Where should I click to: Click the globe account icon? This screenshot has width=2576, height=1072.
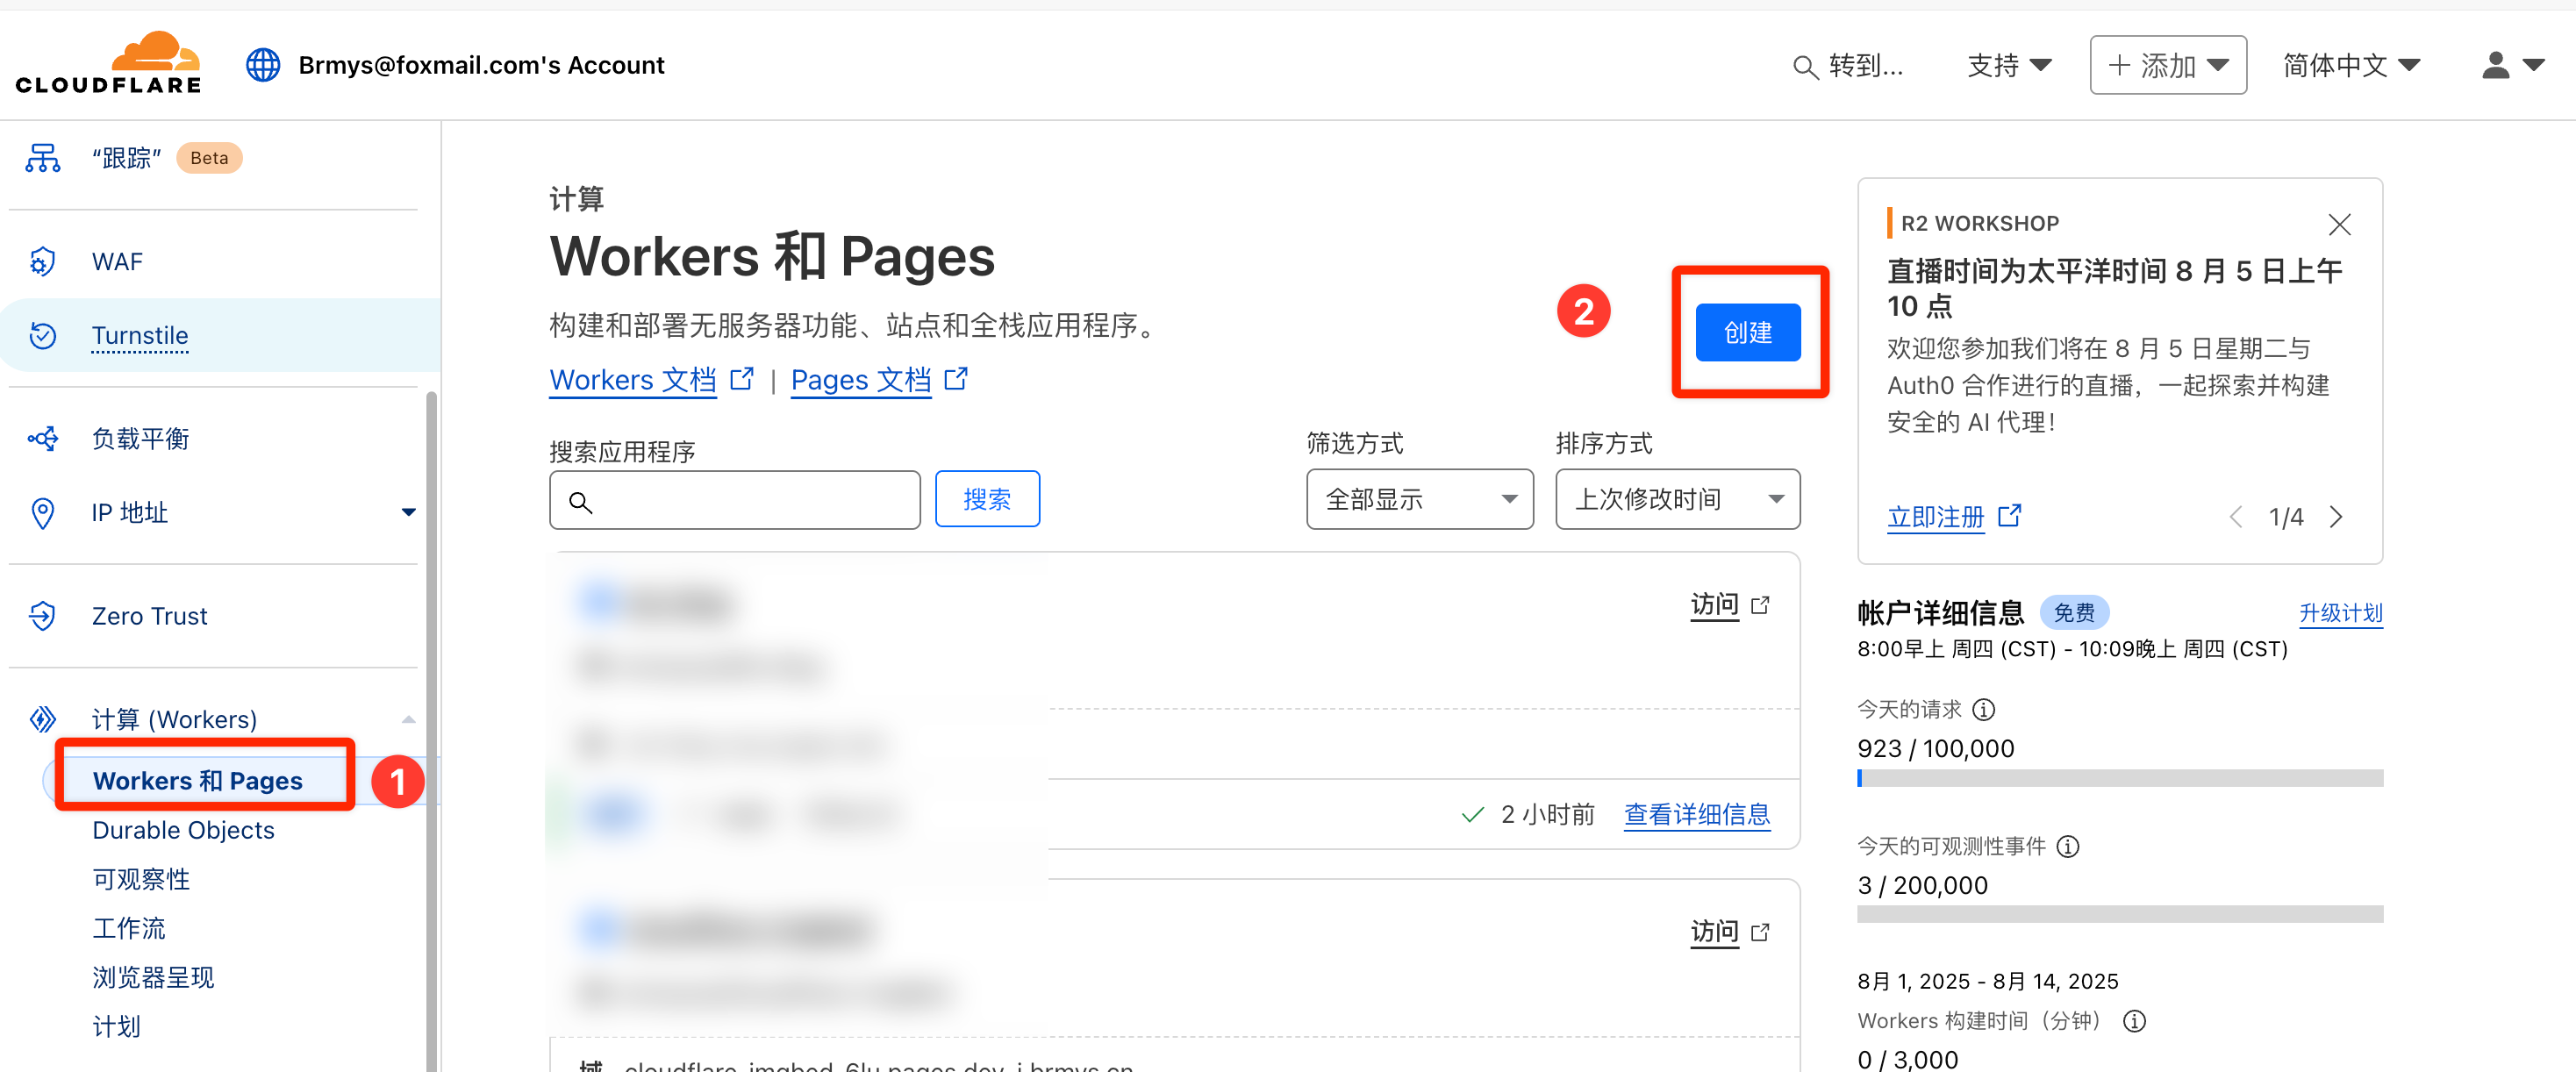[263, 65]
